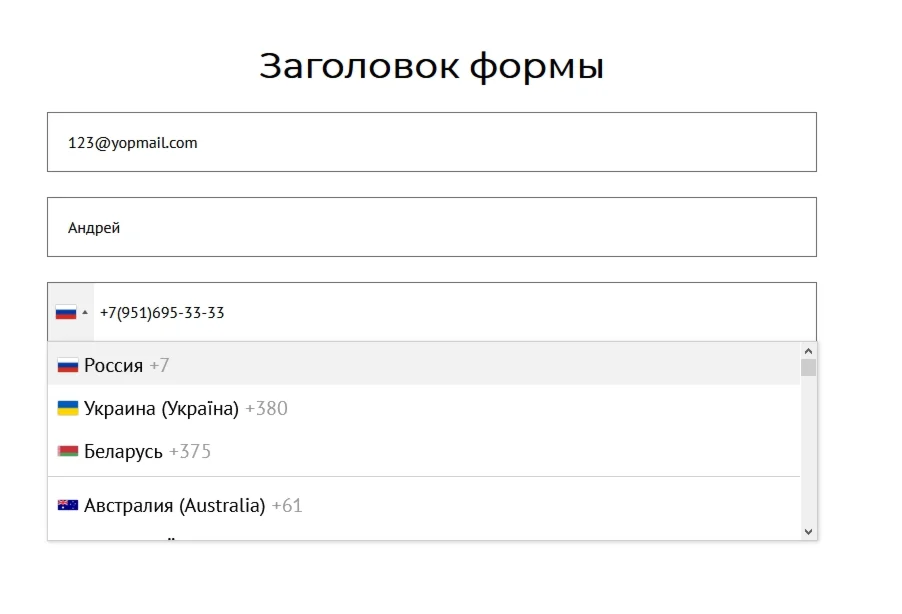
Task: Click the country list scrollbar down arrow
Action: pos(809,532)
